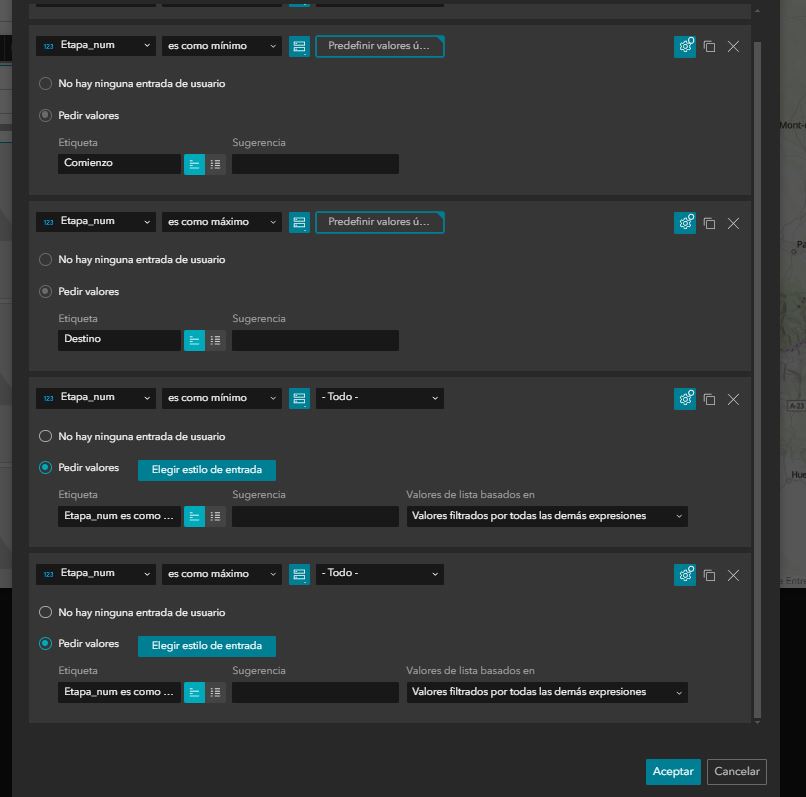Select the highlighted label style icon under Comienzo

194,163
